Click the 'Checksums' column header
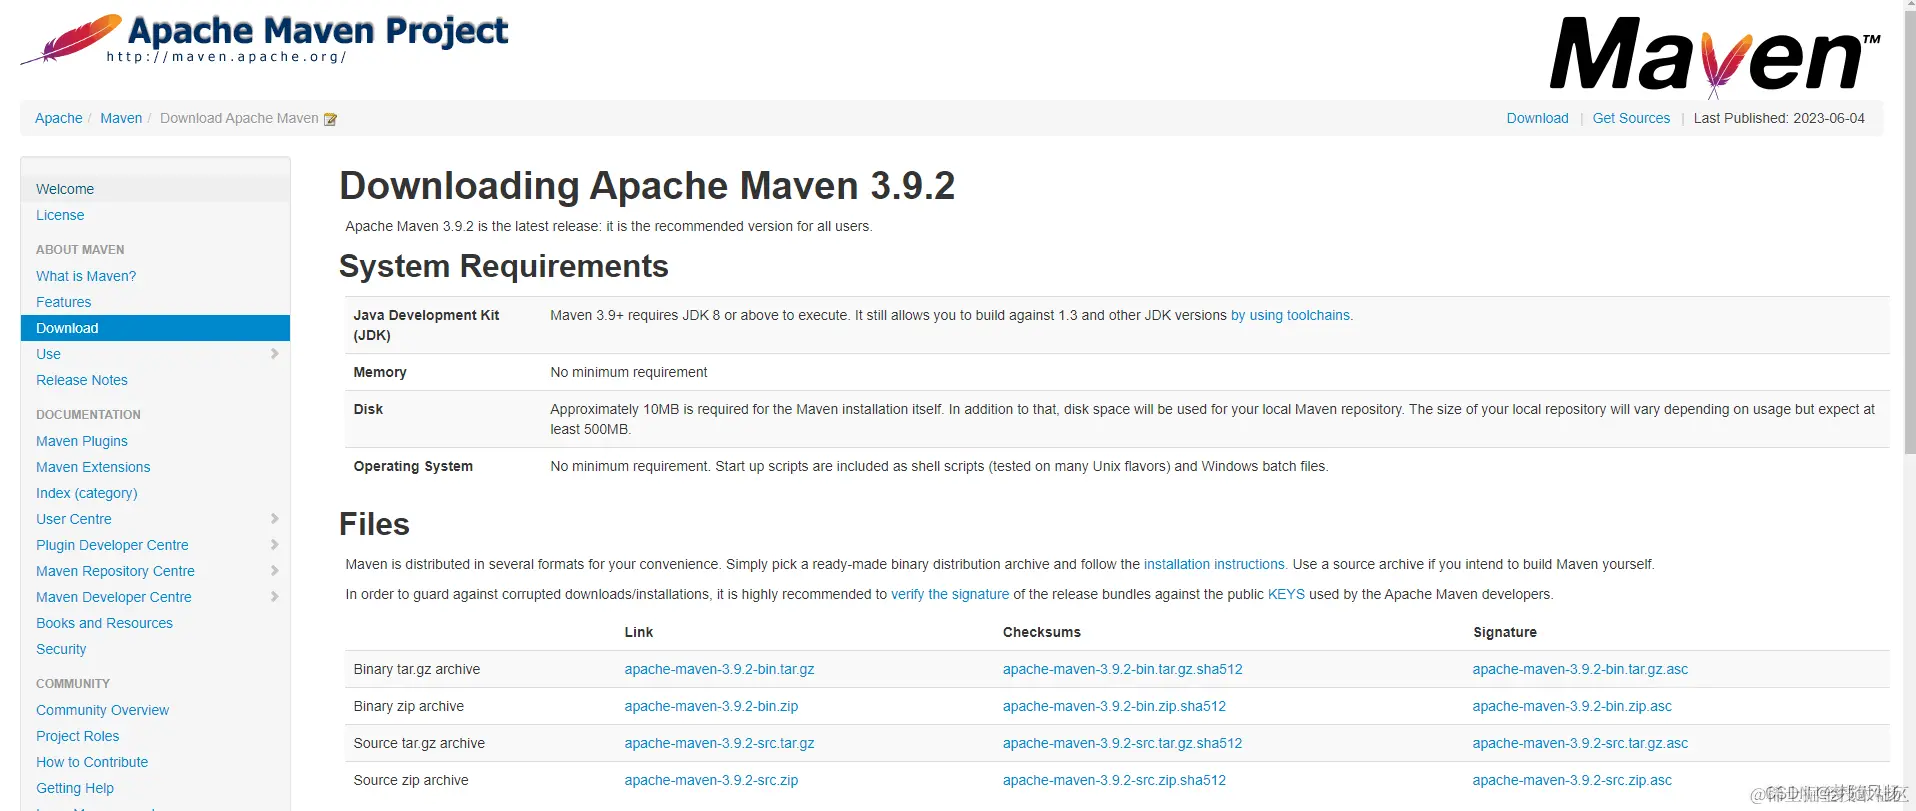1916x811 pixels. [1041, 632]
